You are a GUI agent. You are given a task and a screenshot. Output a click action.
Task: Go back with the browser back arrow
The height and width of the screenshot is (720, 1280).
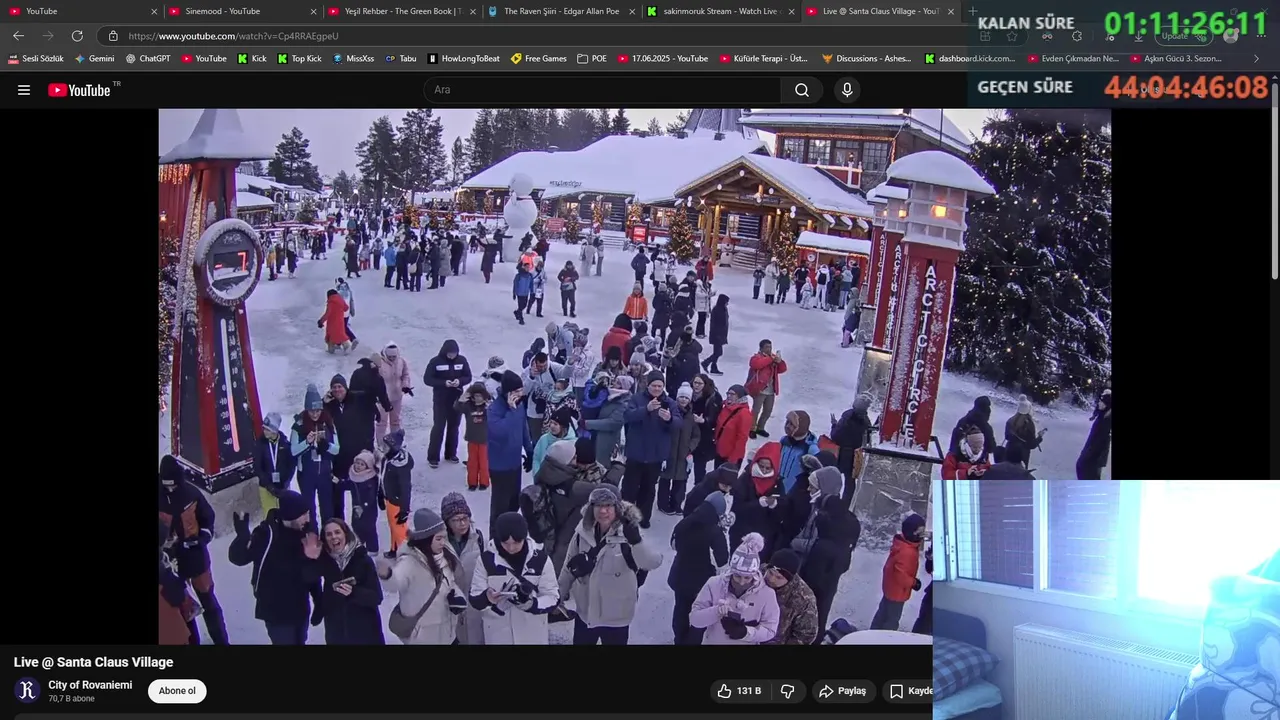[x=18, y=36]
